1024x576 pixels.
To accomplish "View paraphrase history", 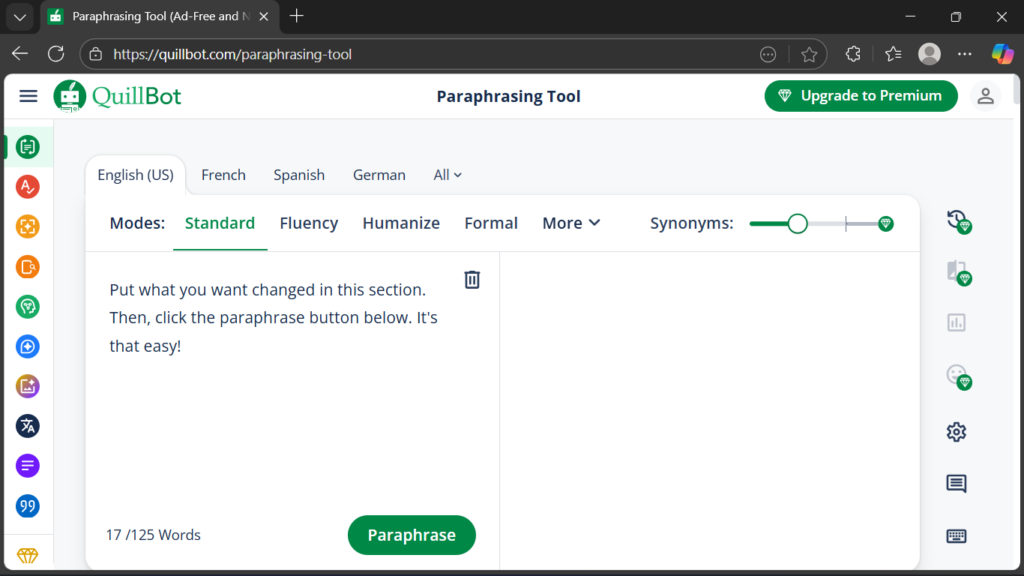I will coord(957,222).
